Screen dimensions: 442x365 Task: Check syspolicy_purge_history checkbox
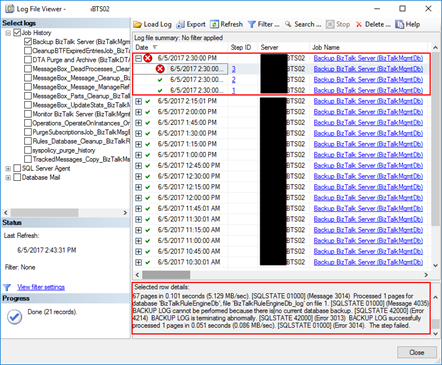click(28, 150)
